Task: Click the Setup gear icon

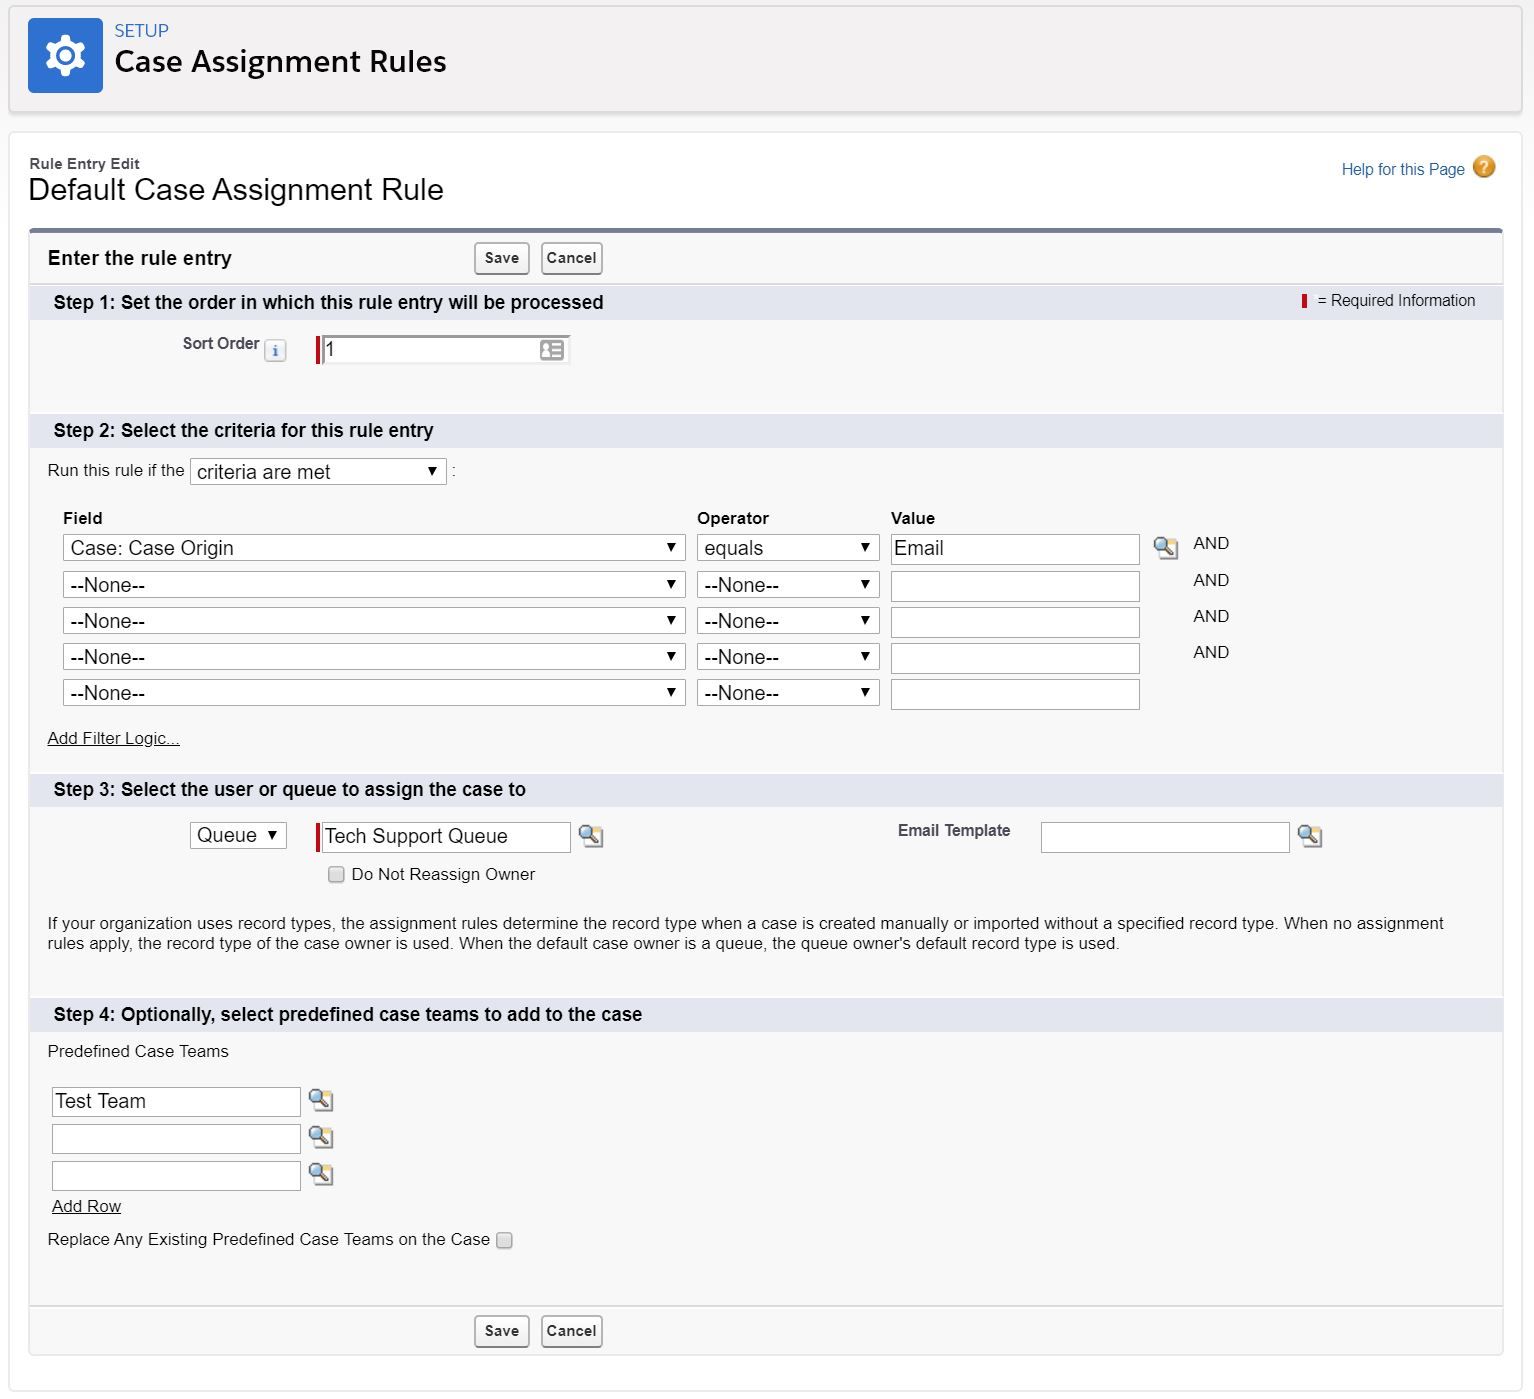Action: click(65, 56)
